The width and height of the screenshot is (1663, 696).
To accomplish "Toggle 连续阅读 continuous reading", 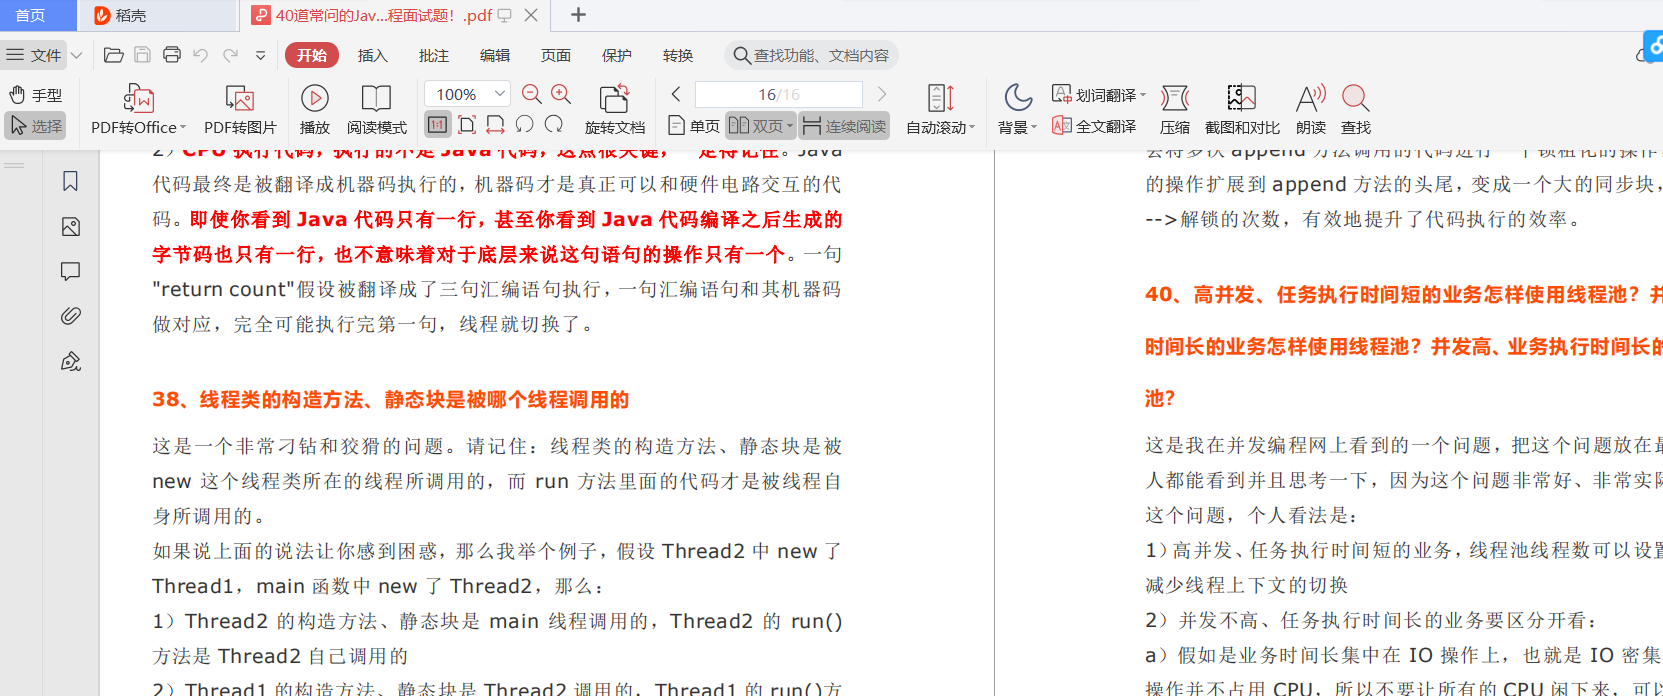I will tap(845, 126).
